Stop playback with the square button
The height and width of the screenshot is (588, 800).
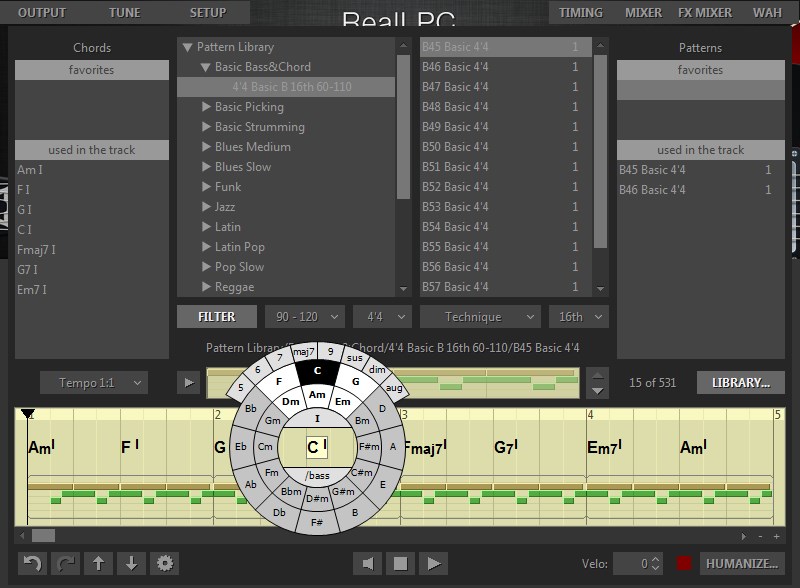click(x=401, y=564)
